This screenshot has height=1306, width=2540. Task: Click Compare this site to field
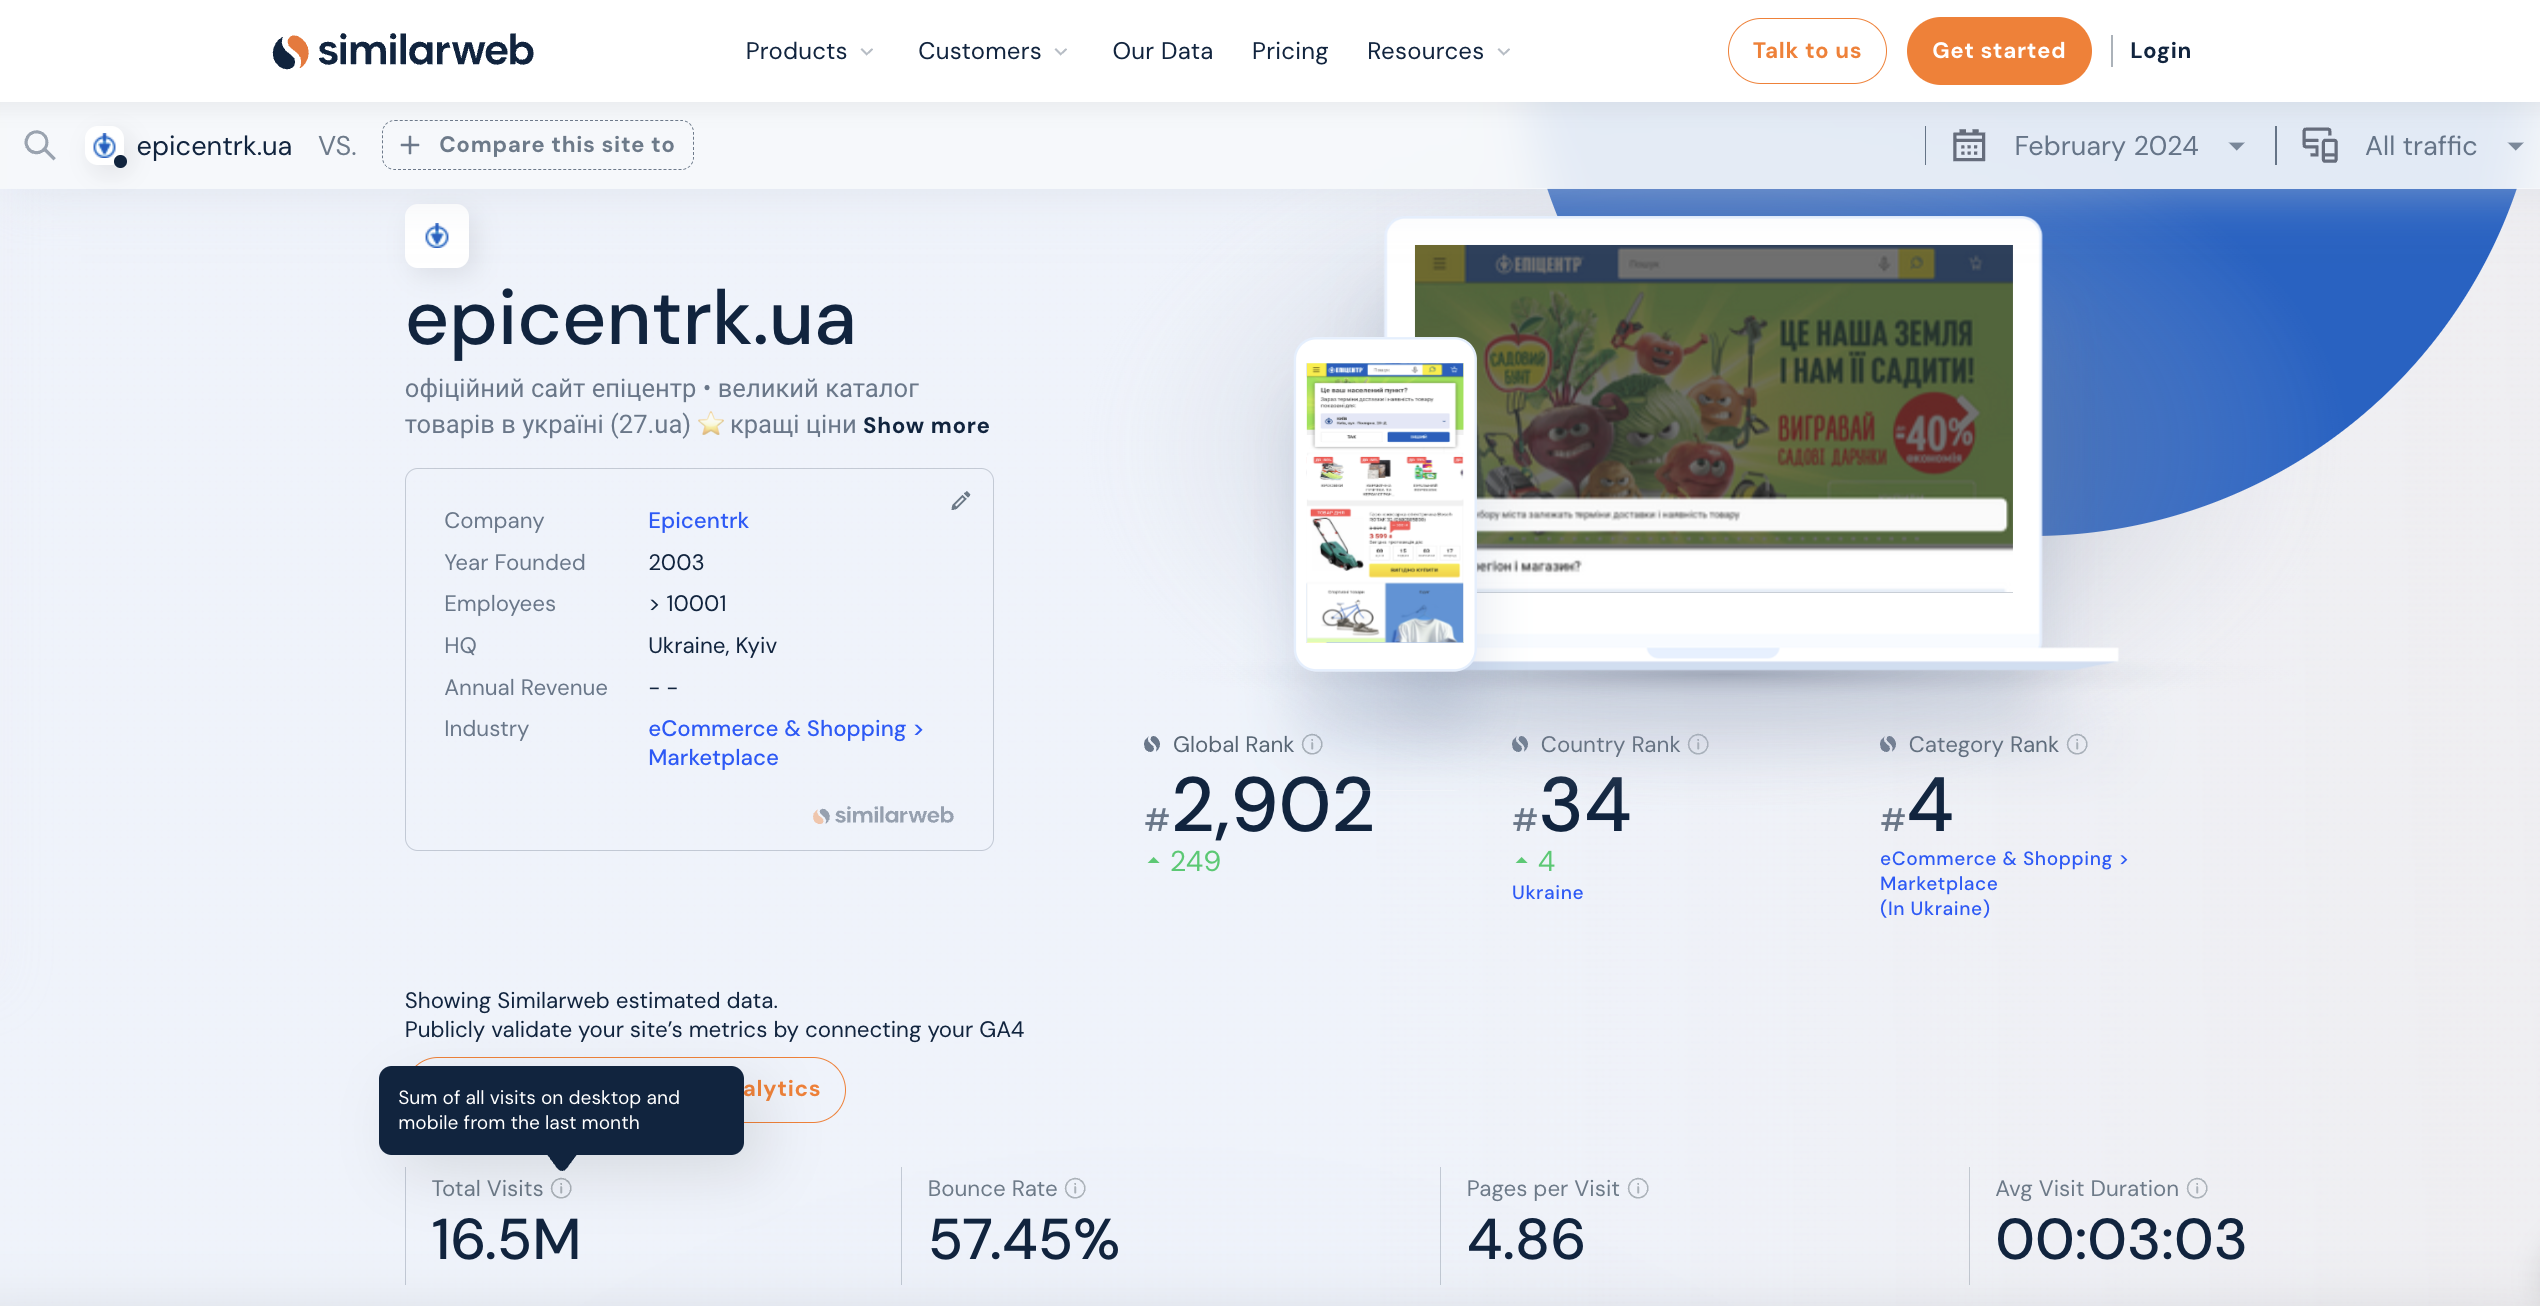click(x=538, y=145)
